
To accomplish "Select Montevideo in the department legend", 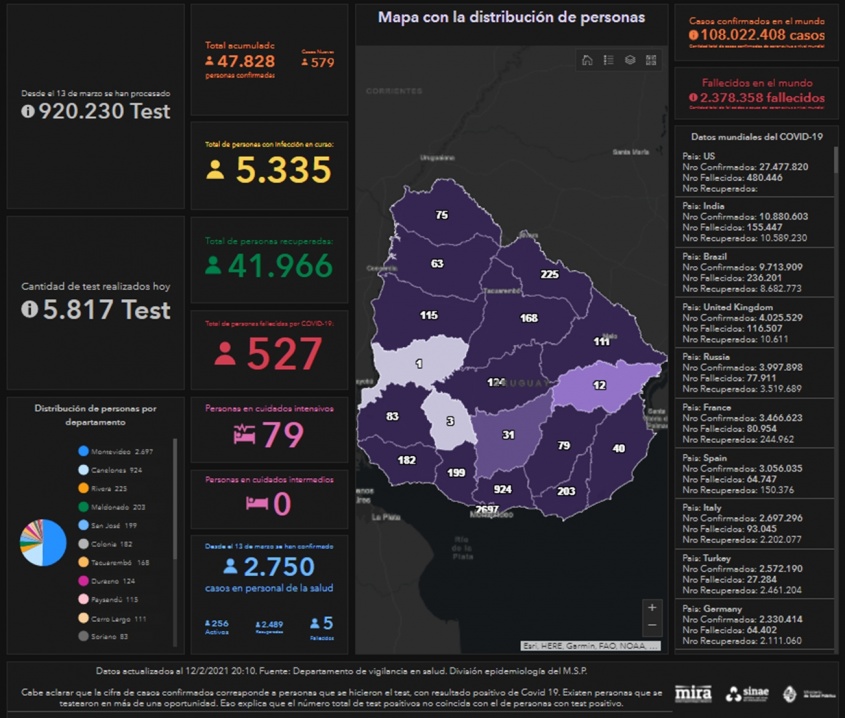I will tap(120, 452).
